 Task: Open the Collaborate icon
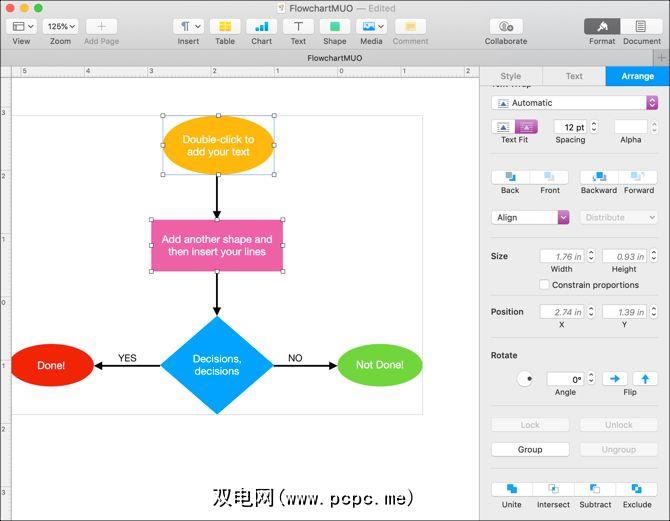click(x=506, y=26)
